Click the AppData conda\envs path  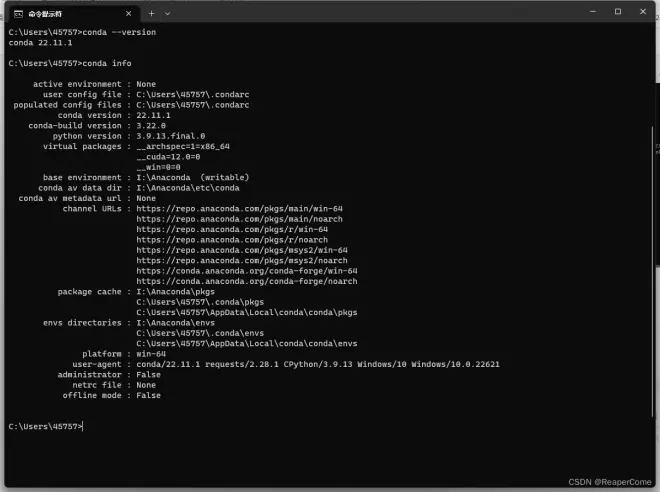pyautogui.click(x=247, y=343)
